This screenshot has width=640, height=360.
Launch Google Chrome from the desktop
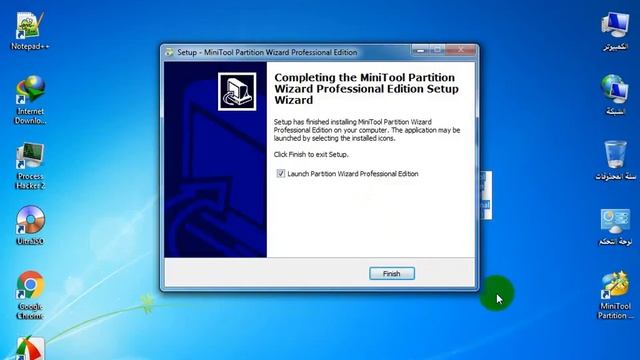[30, 295]
